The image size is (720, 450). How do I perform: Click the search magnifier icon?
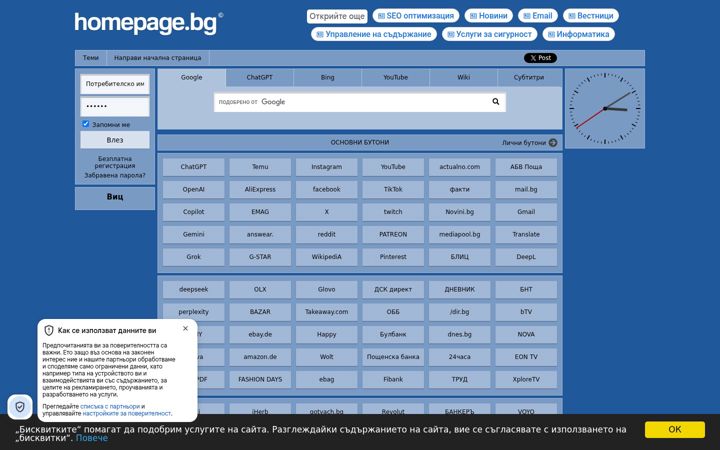click(x=495, y=101)
